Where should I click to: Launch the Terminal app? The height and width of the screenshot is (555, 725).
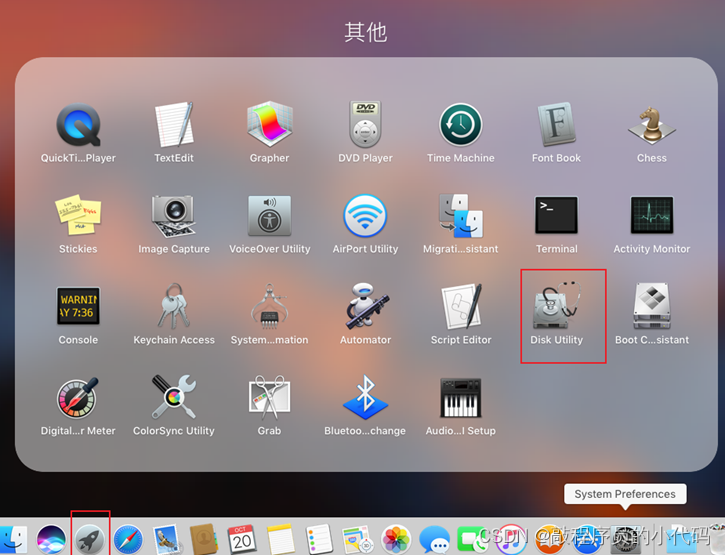pyautogui.click(x=556, y=215)
